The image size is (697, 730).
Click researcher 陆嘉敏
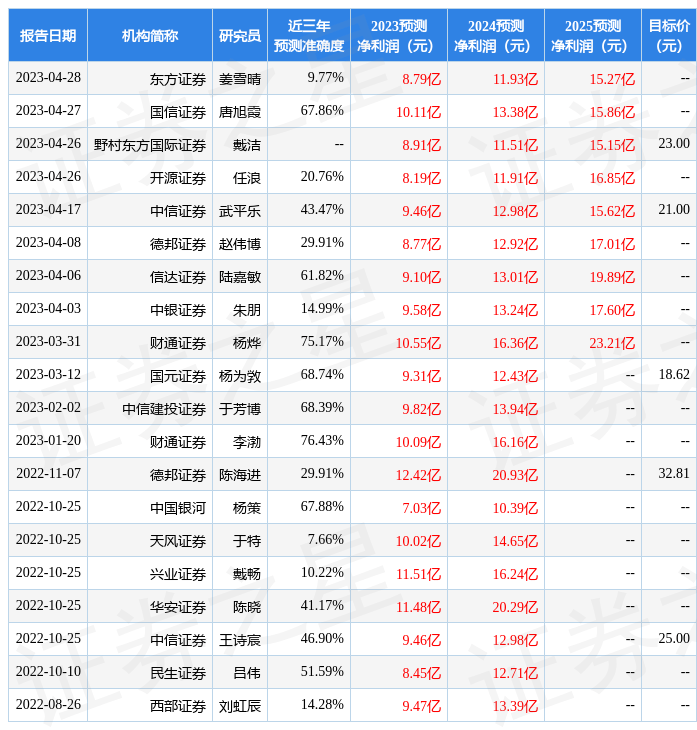pos(239,277)
